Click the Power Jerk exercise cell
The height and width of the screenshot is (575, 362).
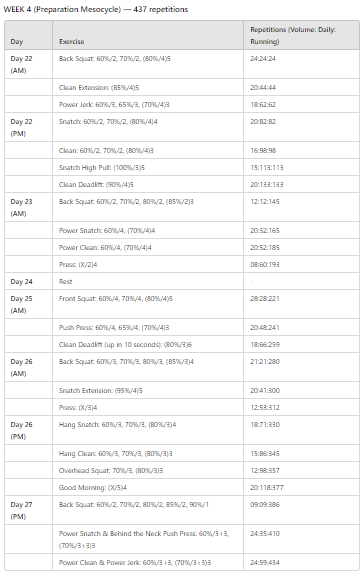(148, 105)
